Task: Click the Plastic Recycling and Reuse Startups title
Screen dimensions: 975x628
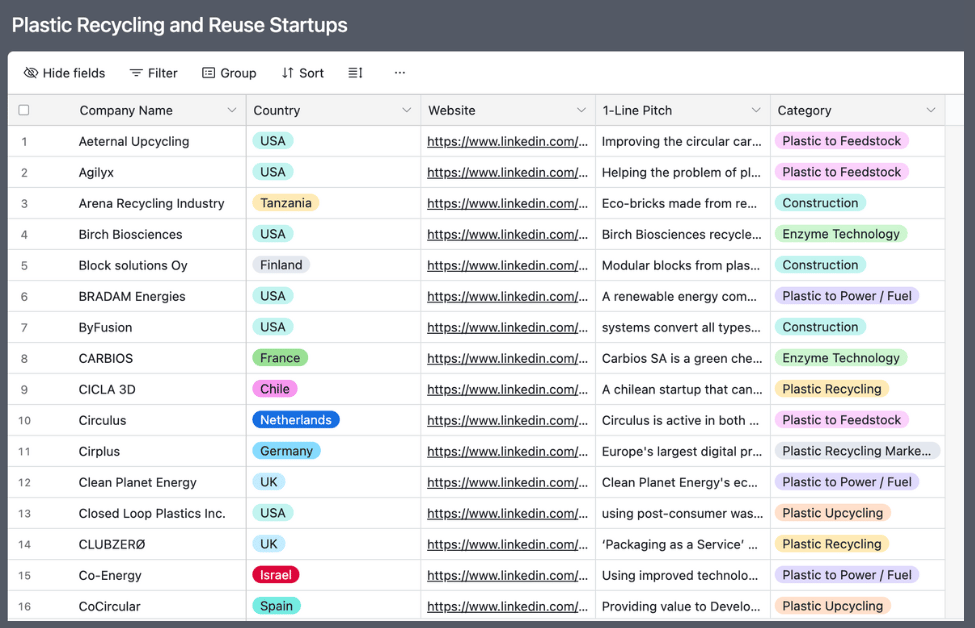Action: [x=180, y=25]
